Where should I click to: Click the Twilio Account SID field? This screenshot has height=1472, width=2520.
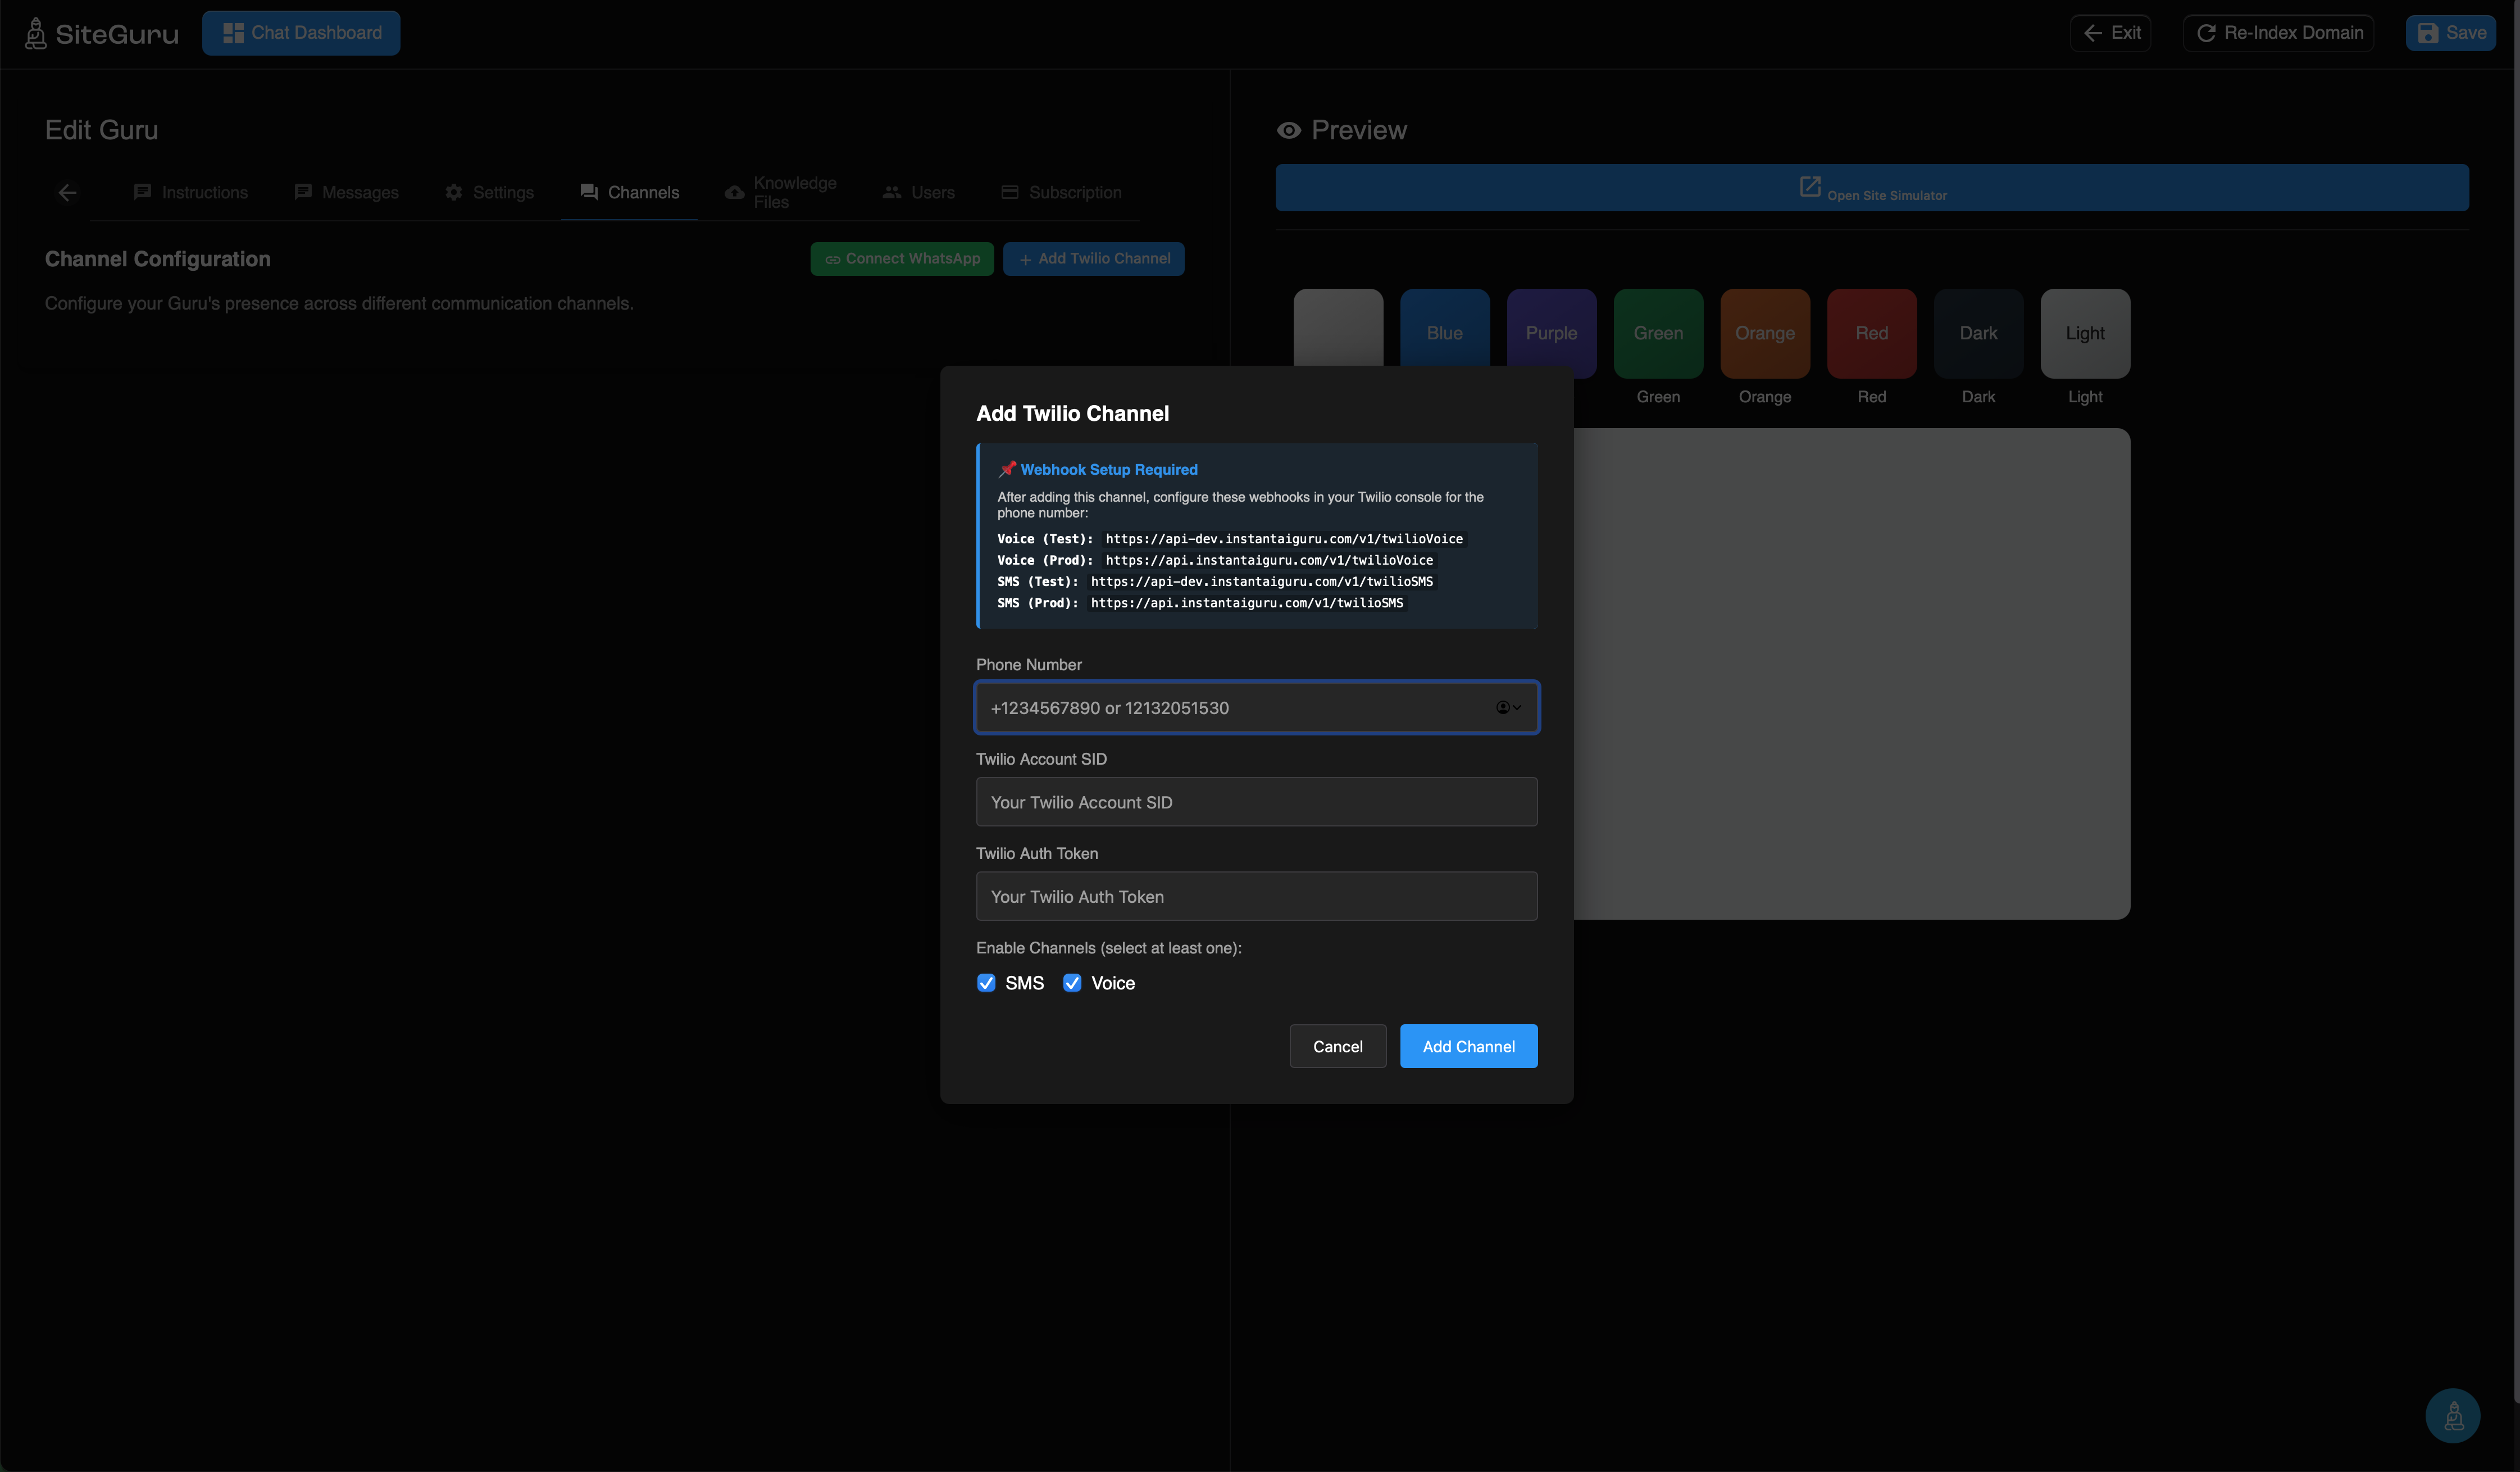(1256, 802)
